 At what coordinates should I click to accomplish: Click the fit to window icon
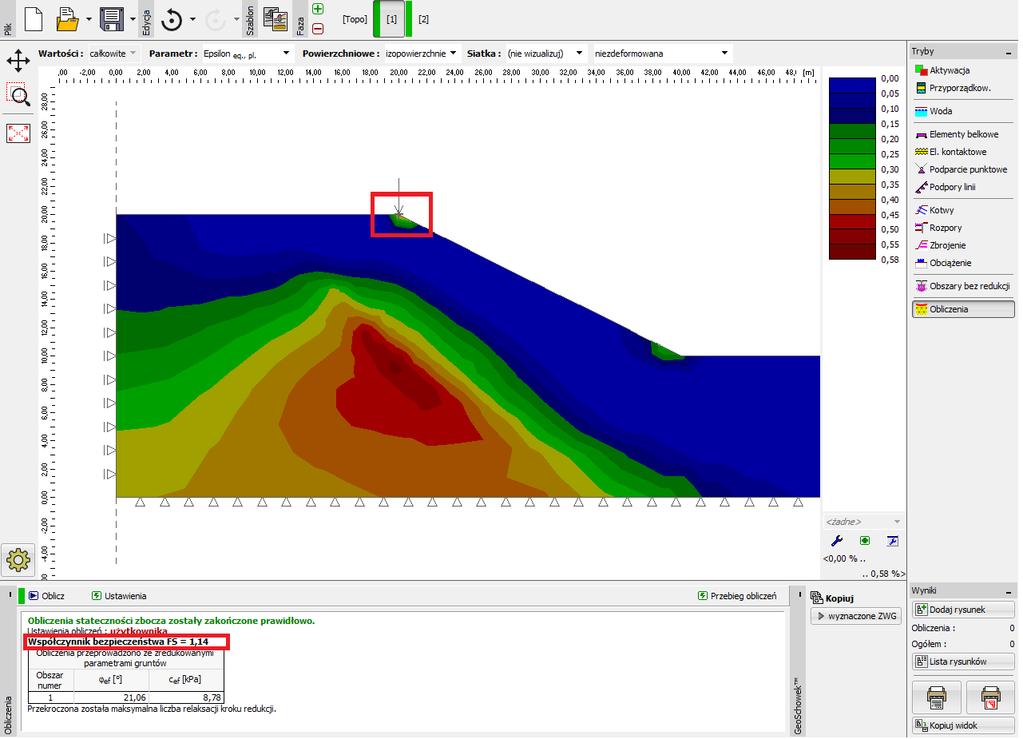click(x=18, y=133)
